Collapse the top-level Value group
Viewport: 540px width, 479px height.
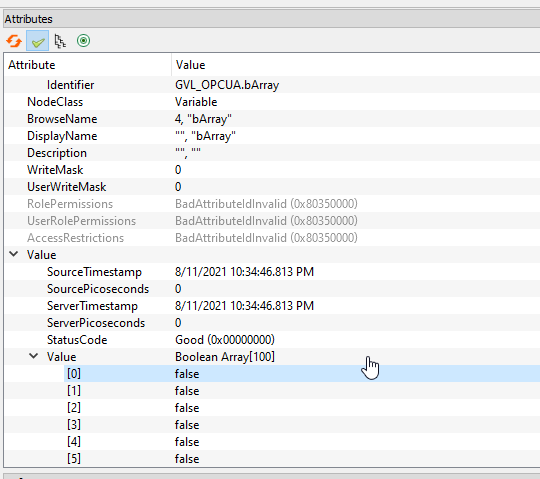[x=14, y=254]
